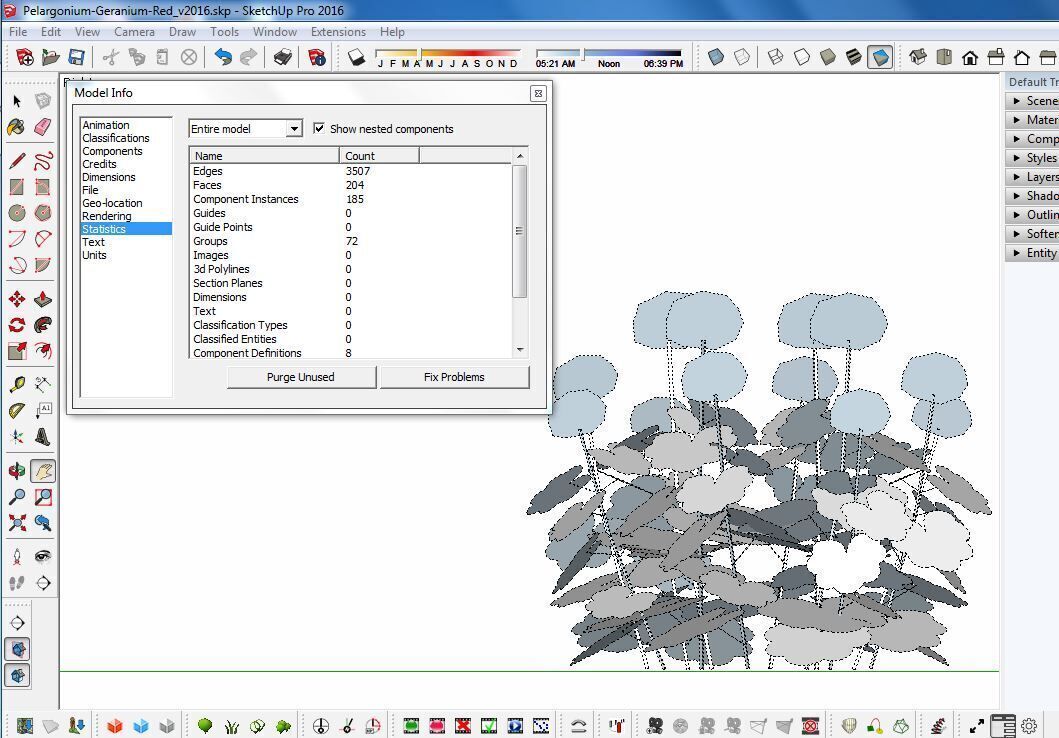The width and height of the screenshot is (1059, 738).
Task: Open the Entire model dropdown
Action: [x=245, y=128]
